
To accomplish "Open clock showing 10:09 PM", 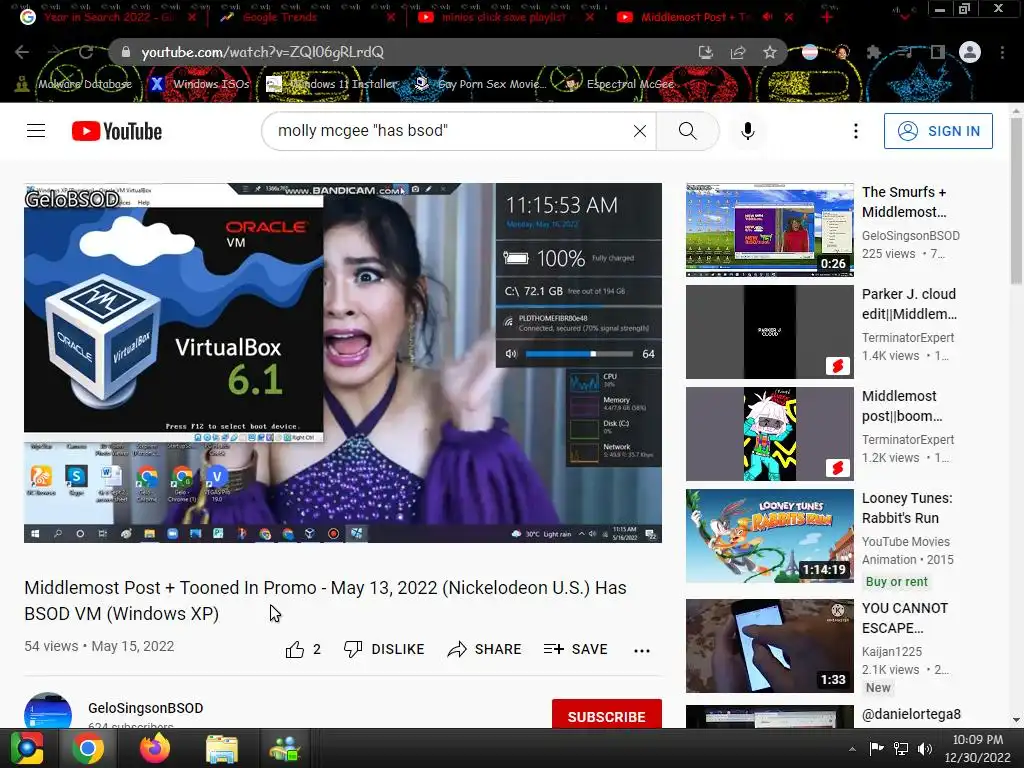I will coord(977,748).
